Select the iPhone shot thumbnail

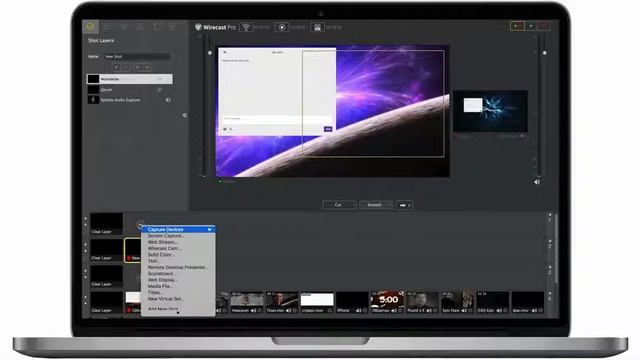click(352, 302)
